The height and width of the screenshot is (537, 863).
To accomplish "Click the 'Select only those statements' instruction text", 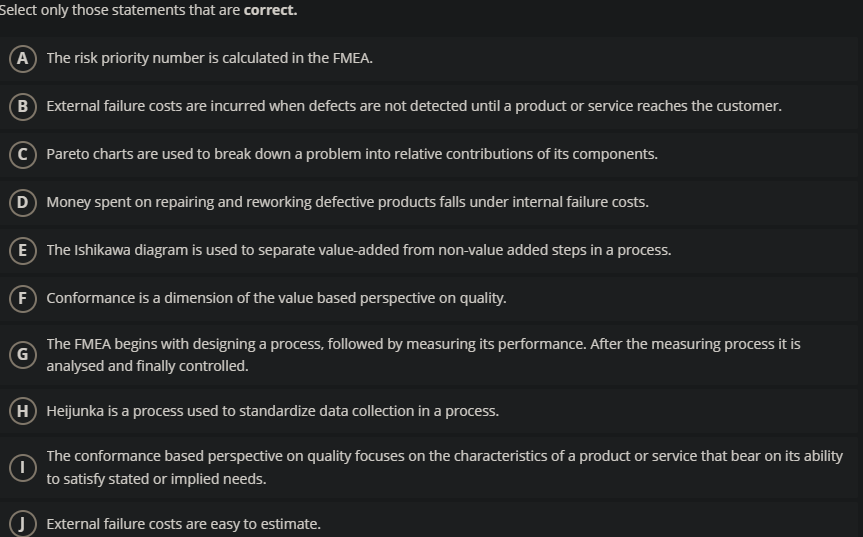I will pyautogui.click(x=148, y=10).
